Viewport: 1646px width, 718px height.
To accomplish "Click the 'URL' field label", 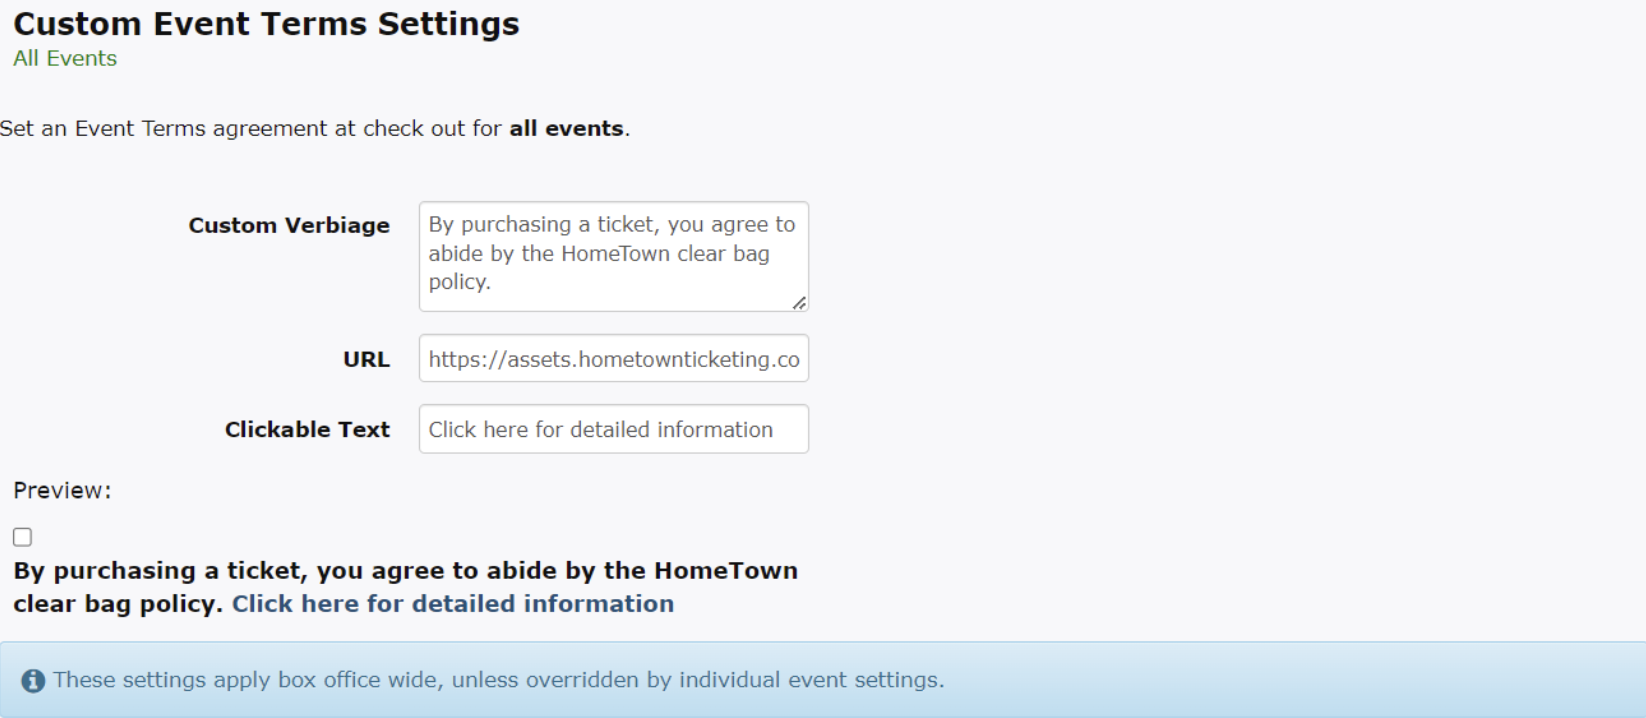I will (366, 360).
